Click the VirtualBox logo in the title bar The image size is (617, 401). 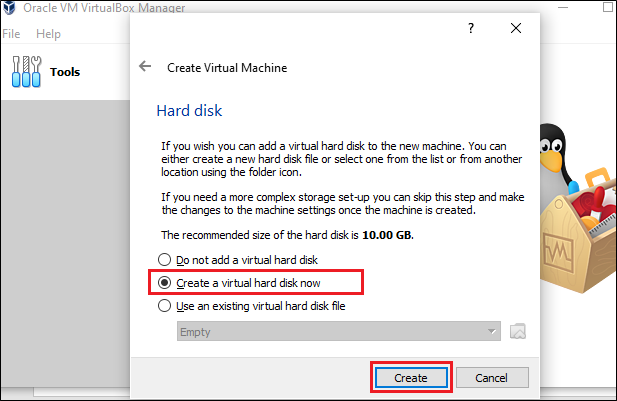(9, 7)
